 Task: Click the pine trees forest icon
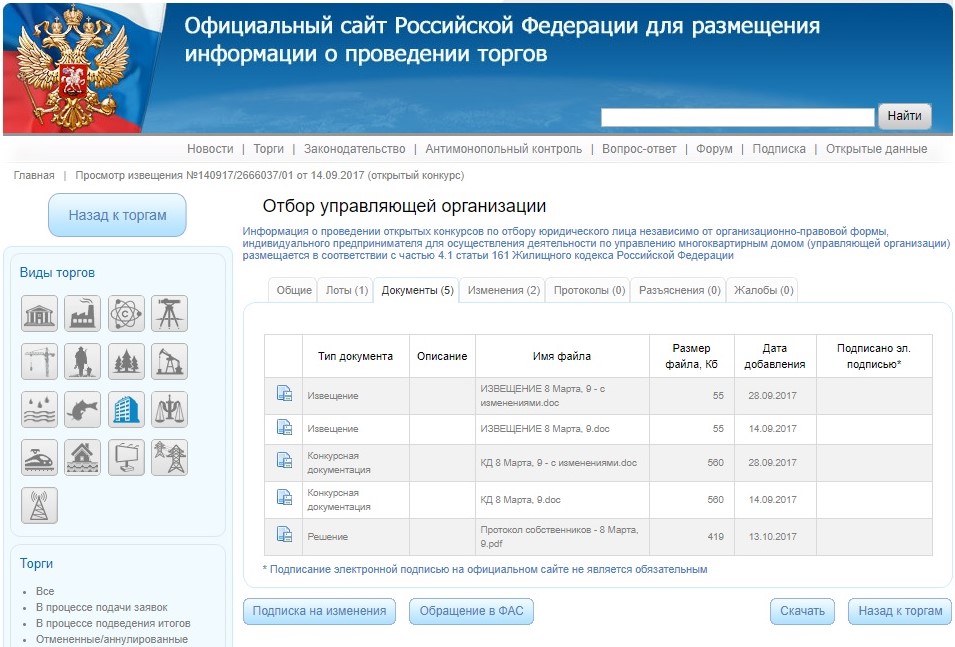click(126, 362)
